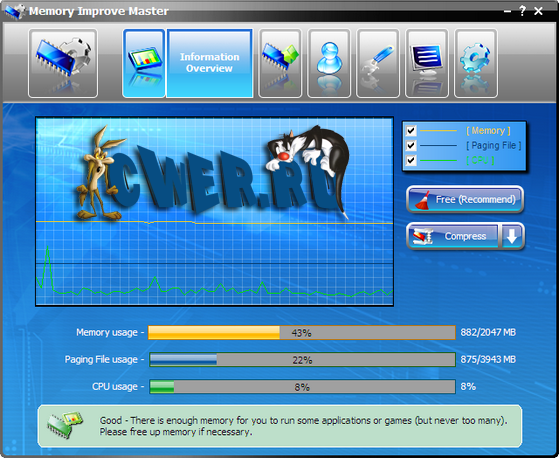Open the blue user figure icon

coord(329,63)
